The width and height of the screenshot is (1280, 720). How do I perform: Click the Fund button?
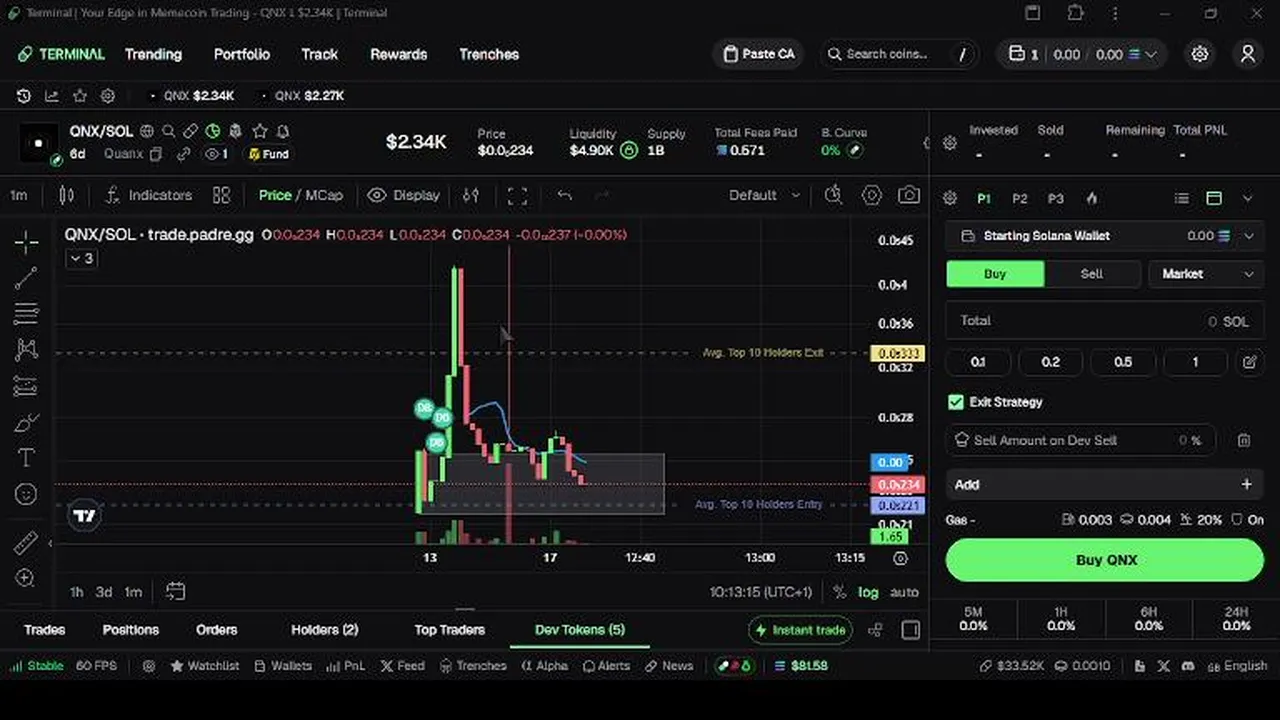269,154
